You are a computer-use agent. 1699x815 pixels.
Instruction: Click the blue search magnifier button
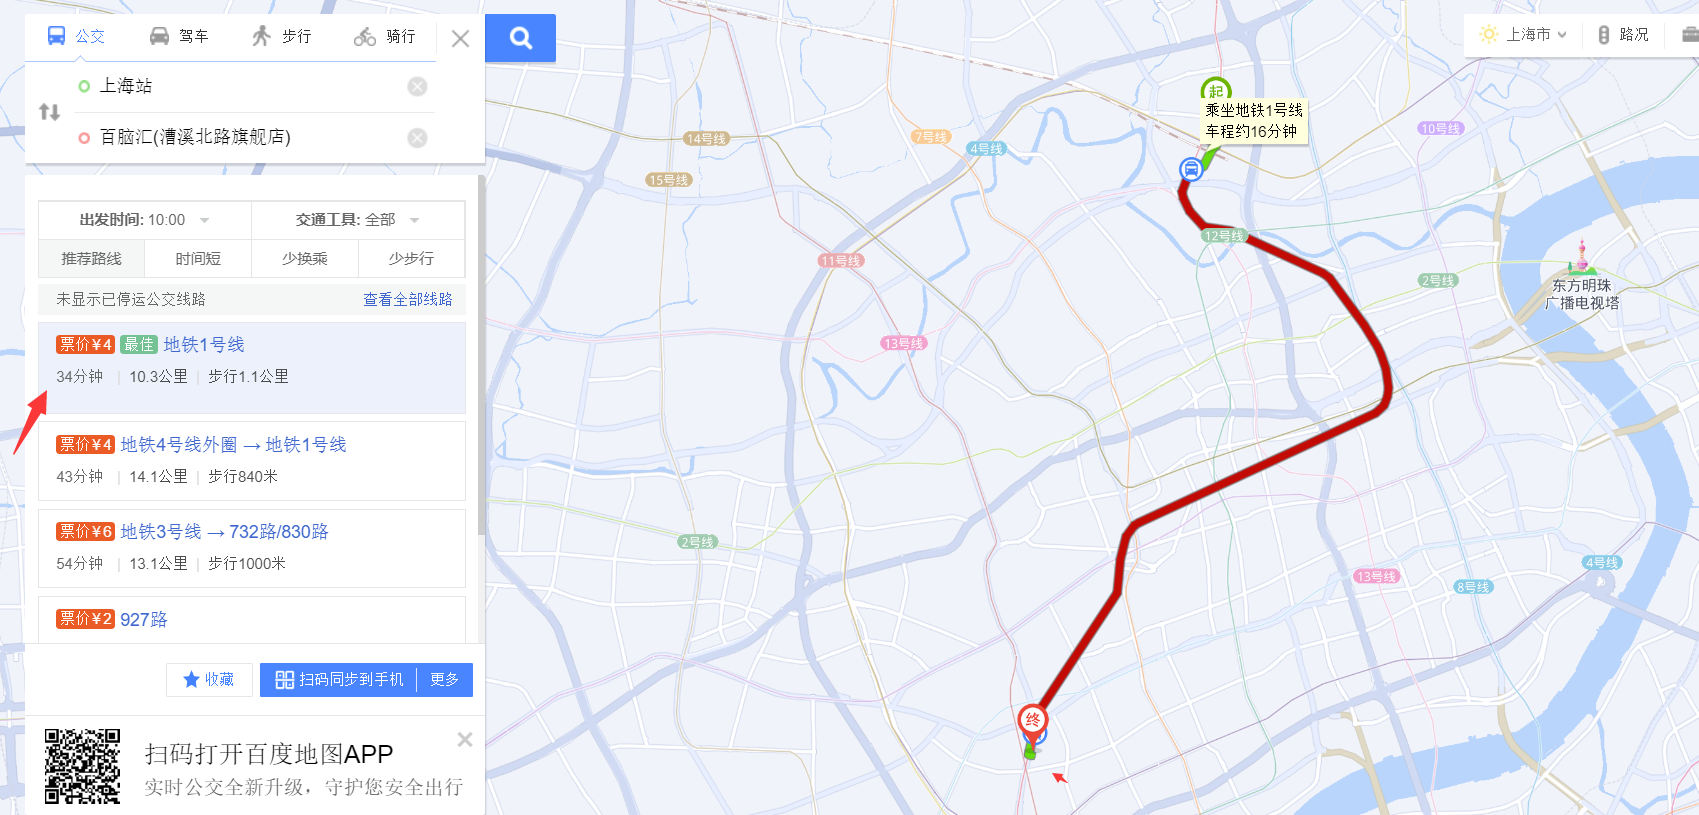click(520, 38)
